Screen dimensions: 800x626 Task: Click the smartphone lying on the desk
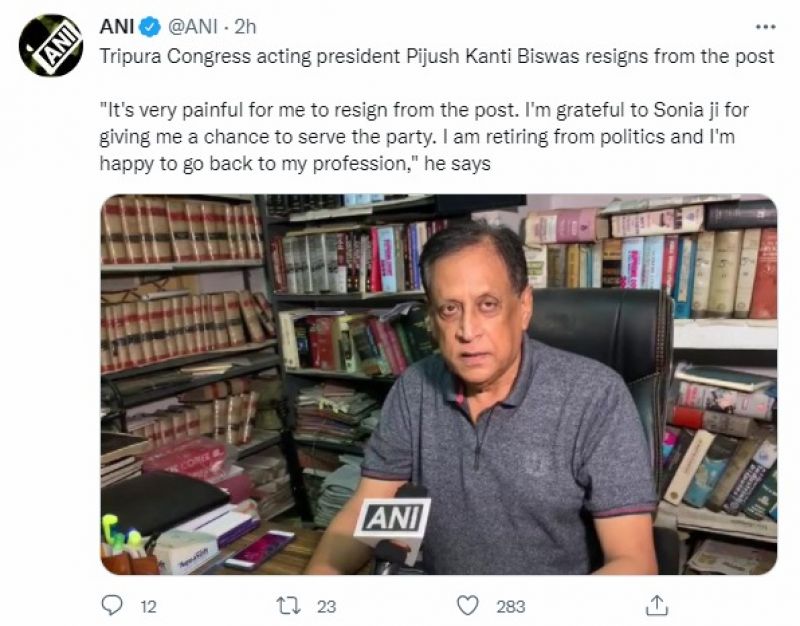point(259,549)
